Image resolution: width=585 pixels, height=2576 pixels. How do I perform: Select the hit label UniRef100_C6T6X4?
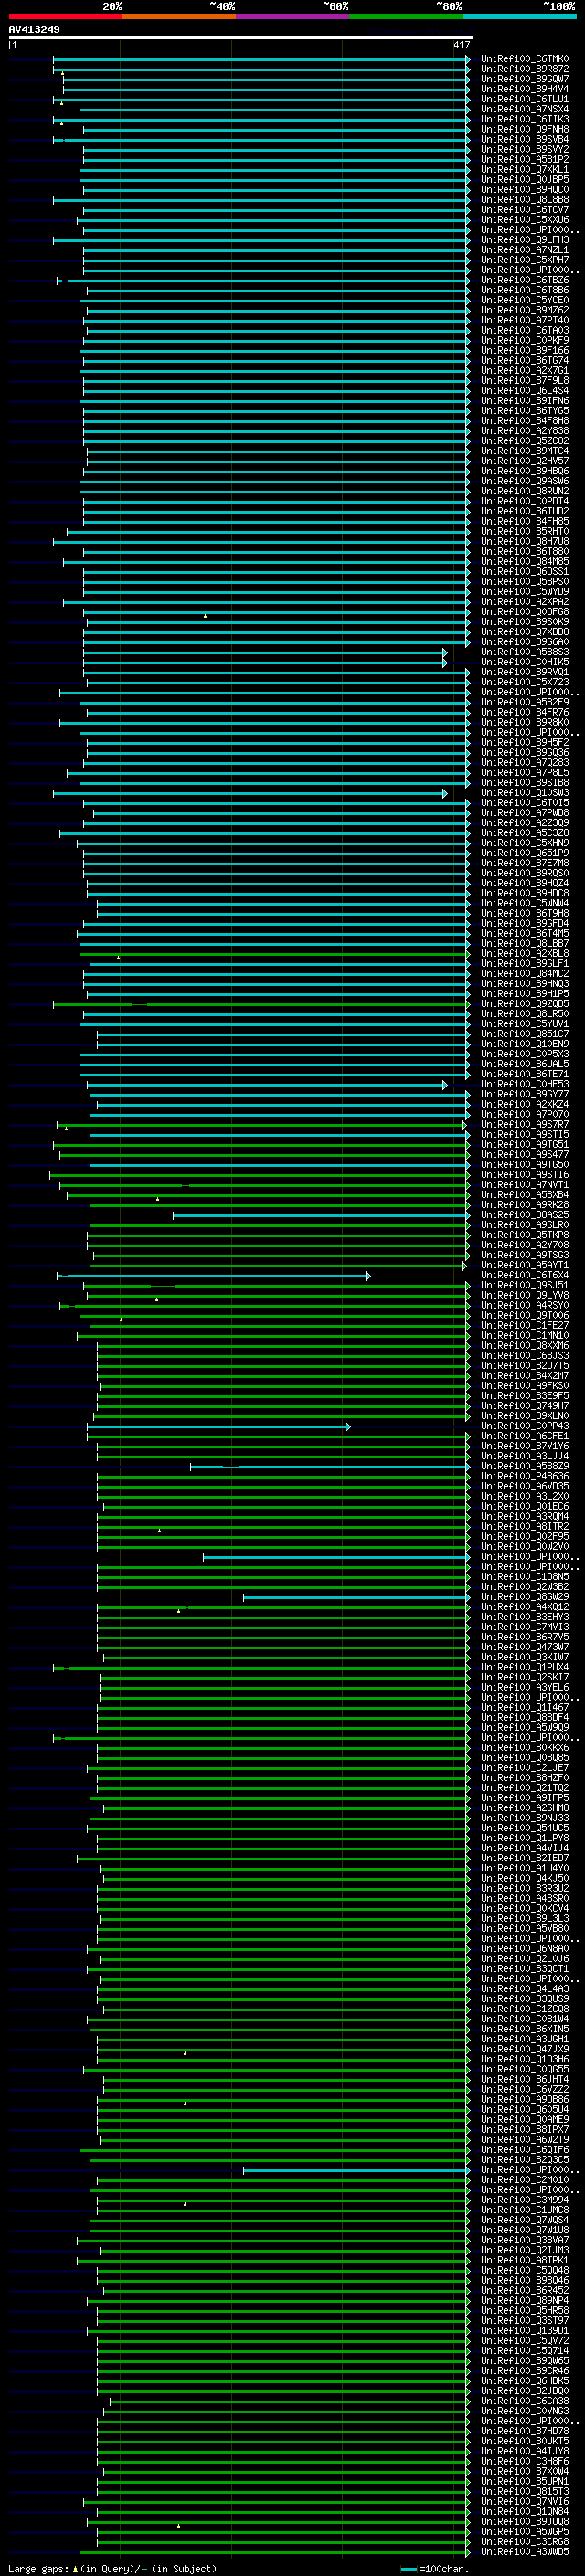pos(525,1275)
